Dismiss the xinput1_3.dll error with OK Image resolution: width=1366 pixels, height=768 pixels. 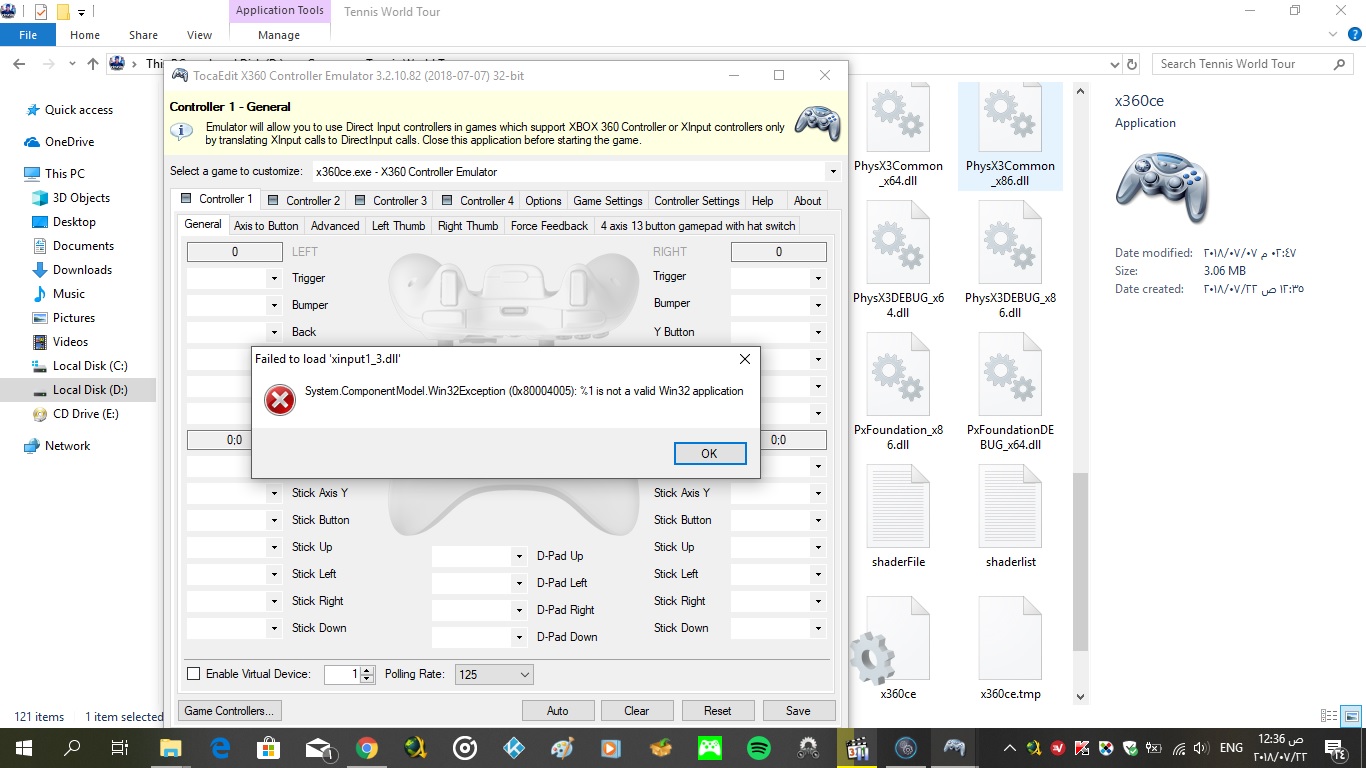[x=710, y=453]
